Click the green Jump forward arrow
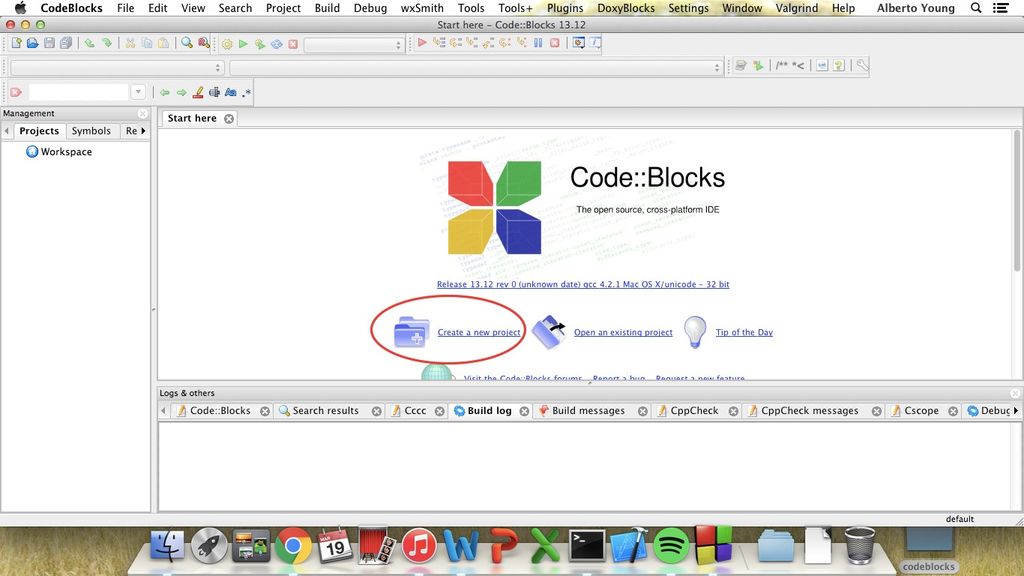This screenshot has width=1024, height=576. pyautogui.click(x=182, y=93)
